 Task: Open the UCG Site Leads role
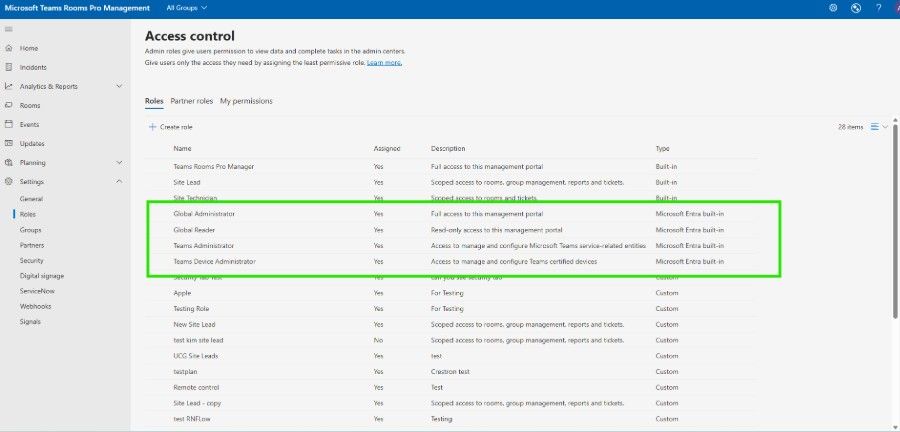click(x=196, y=356)
